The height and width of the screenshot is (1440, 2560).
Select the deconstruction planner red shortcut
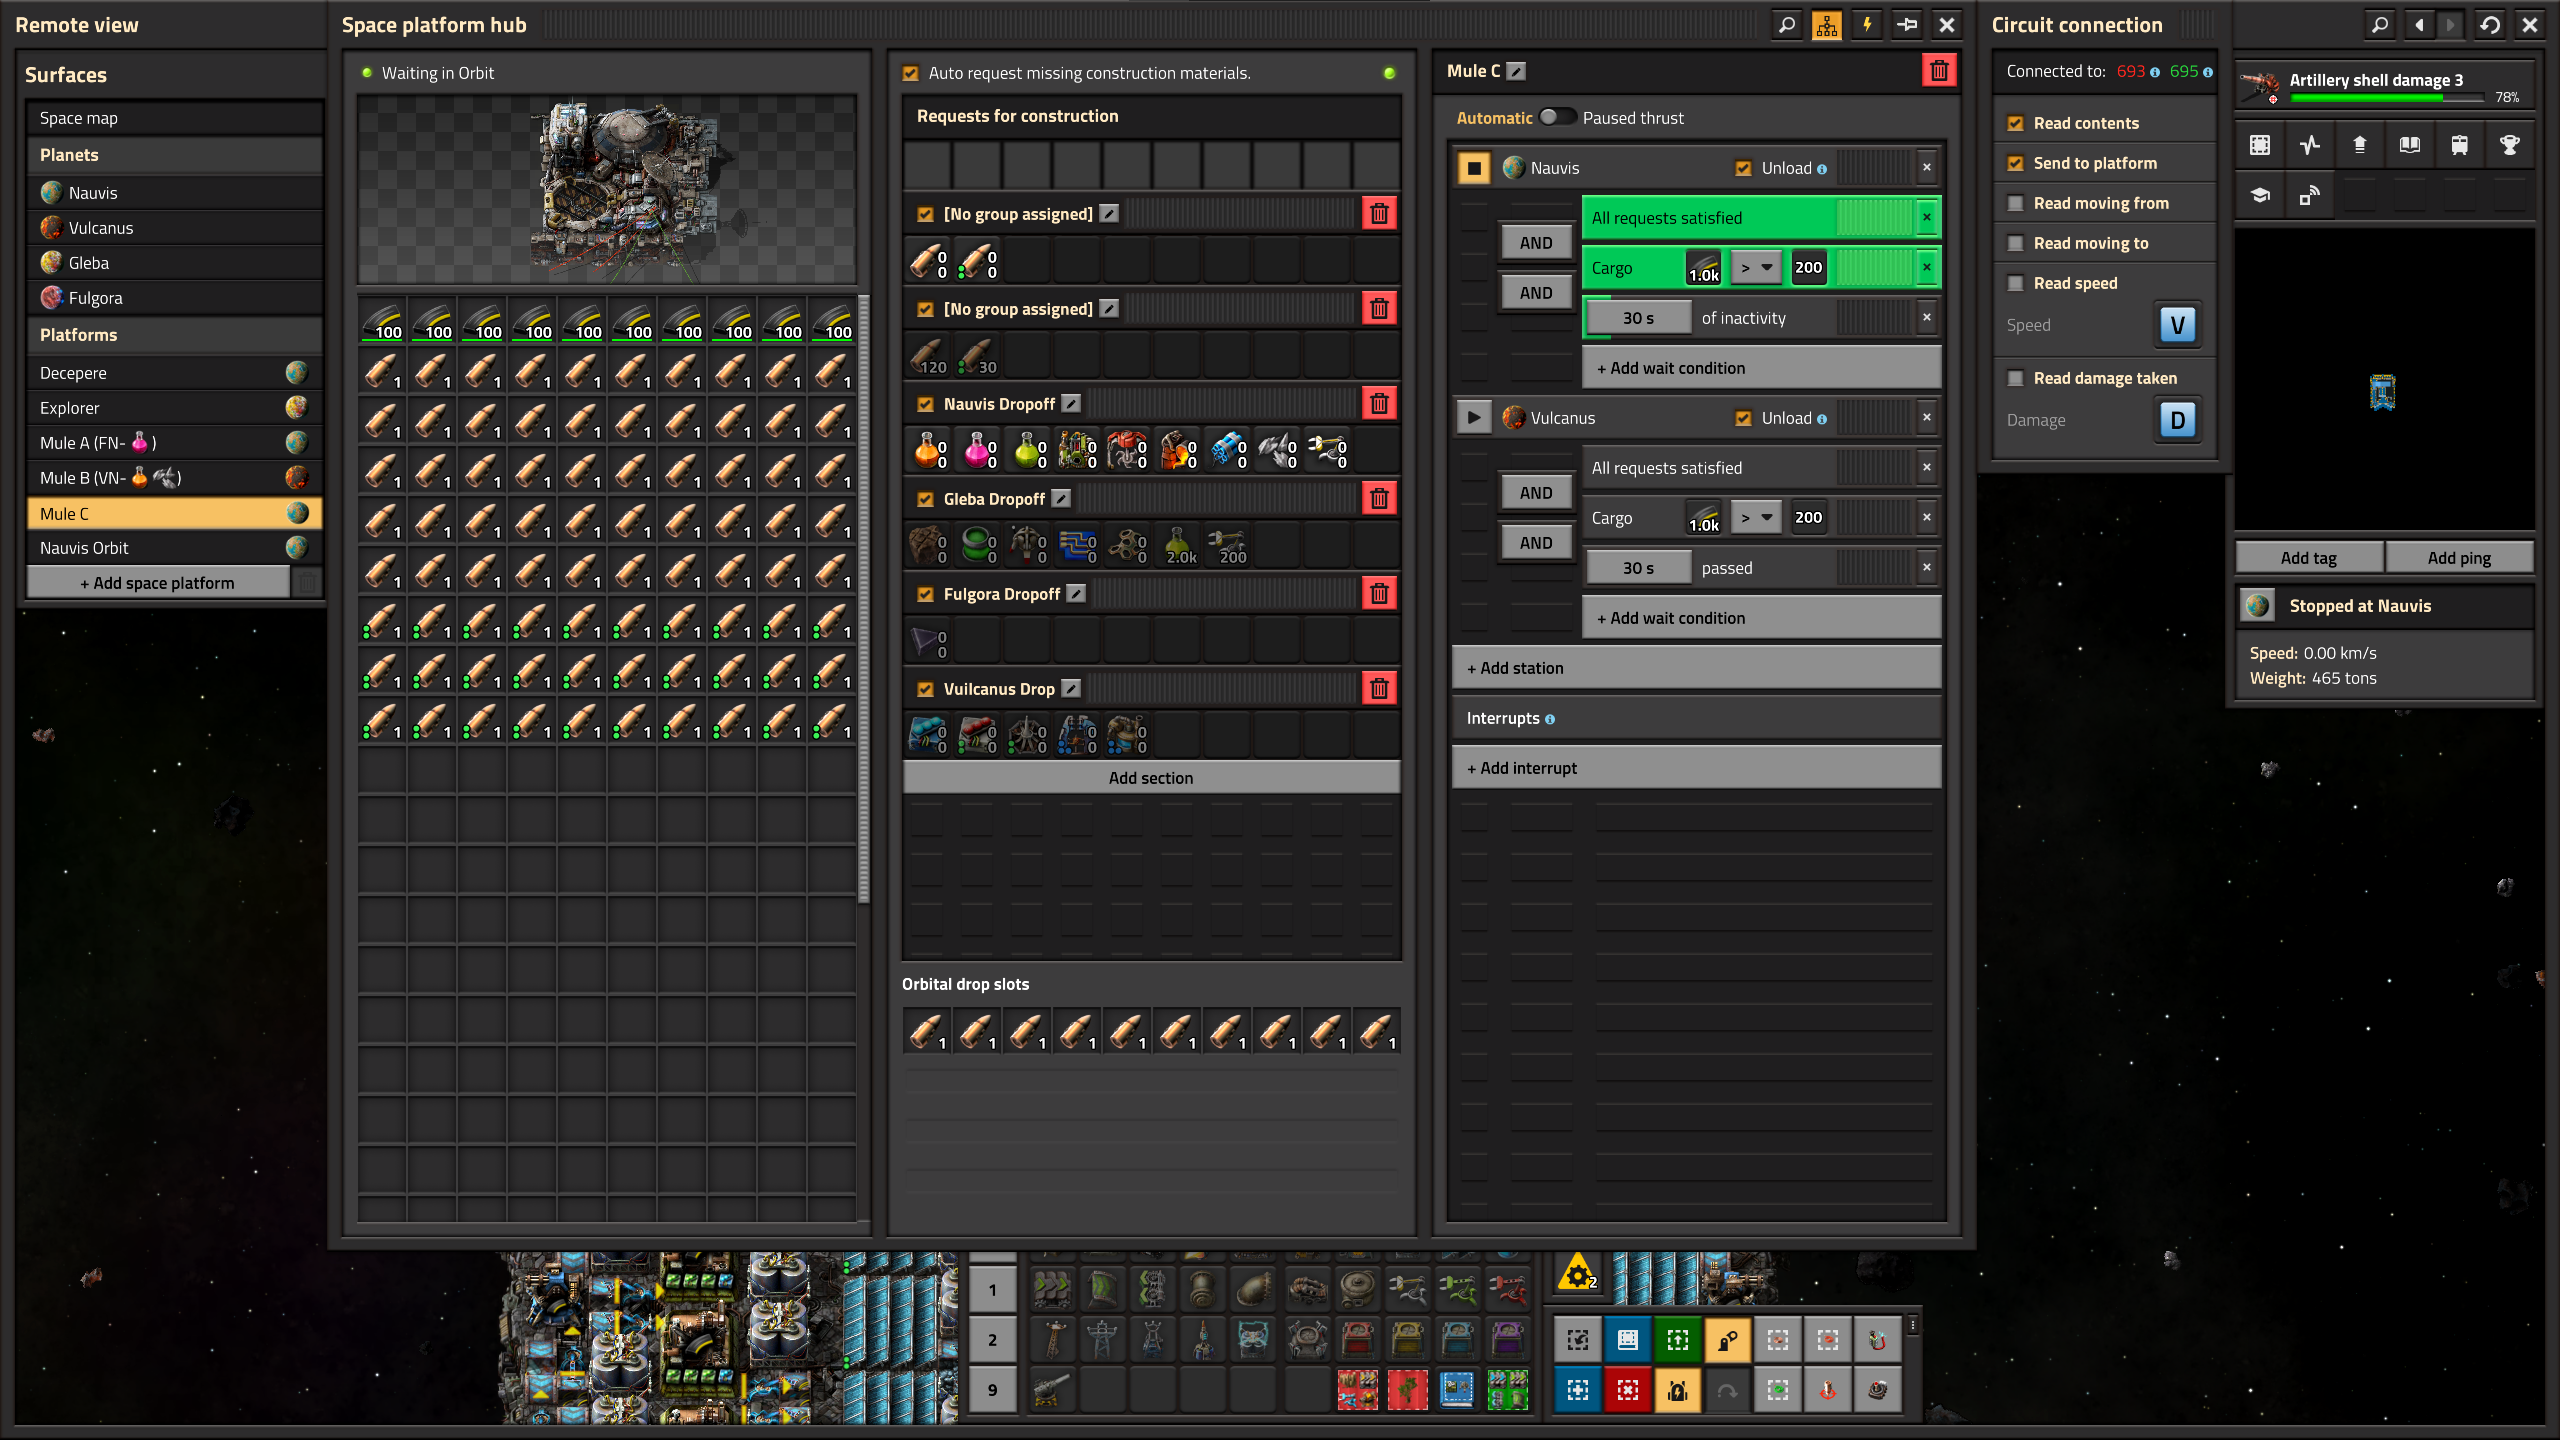(1628, 1390)
